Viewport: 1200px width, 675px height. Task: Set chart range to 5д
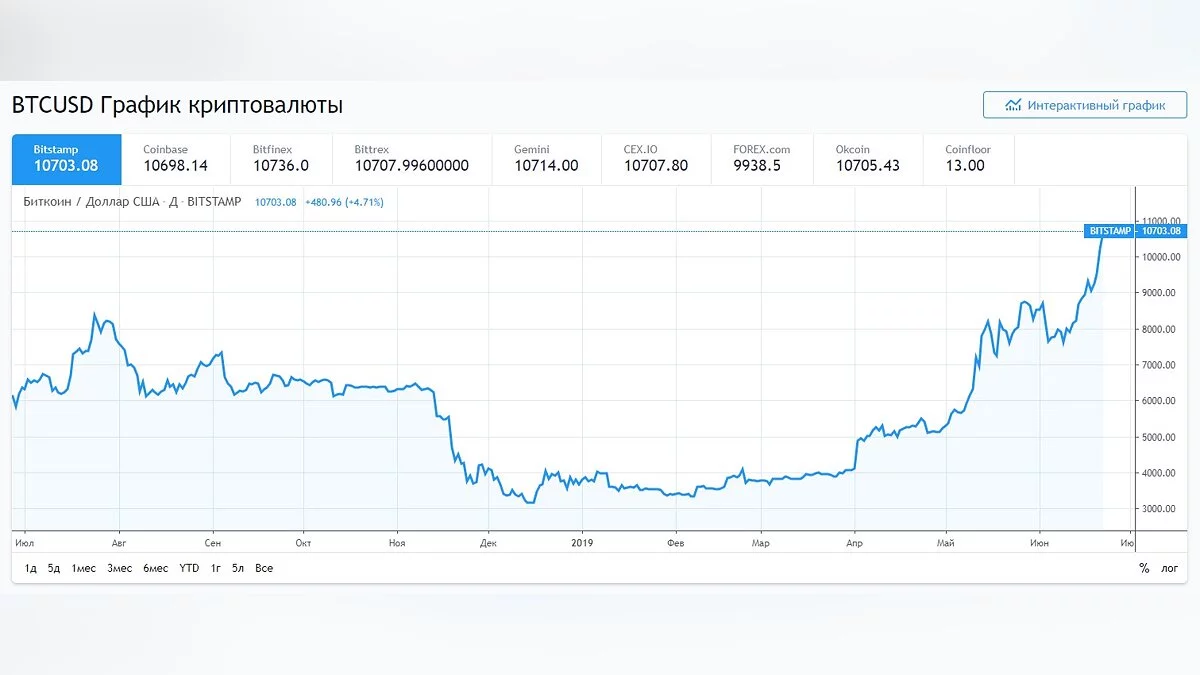[x=54, y=568]
